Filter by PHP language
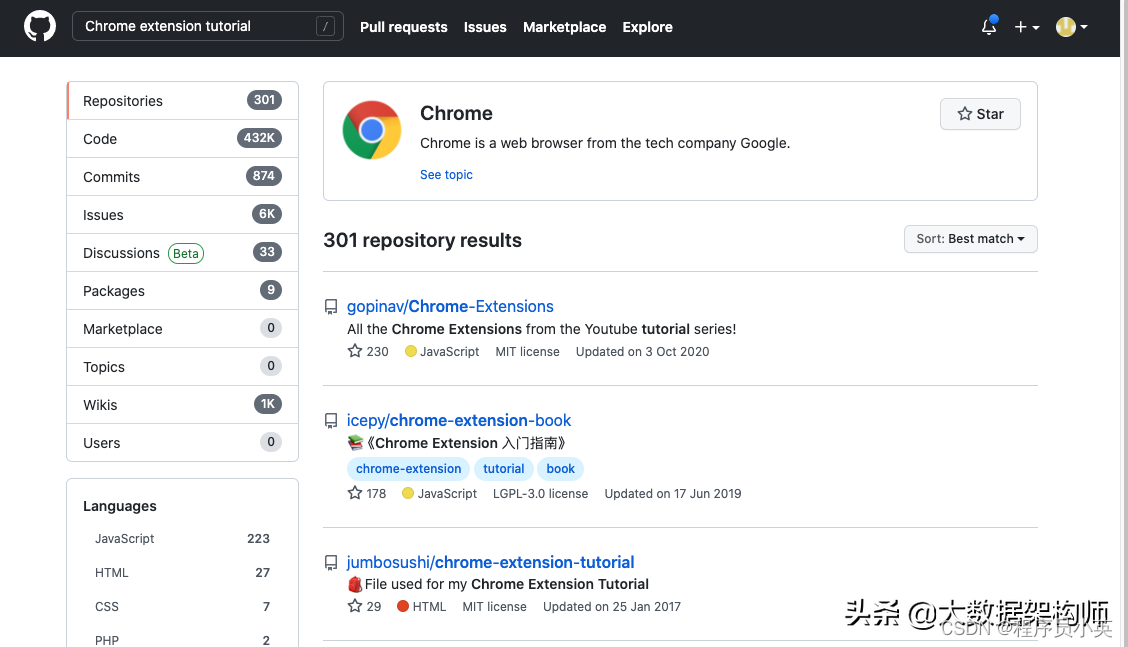Image resolution: width=1128 pixels, height=647 pixels. (183, 640)
